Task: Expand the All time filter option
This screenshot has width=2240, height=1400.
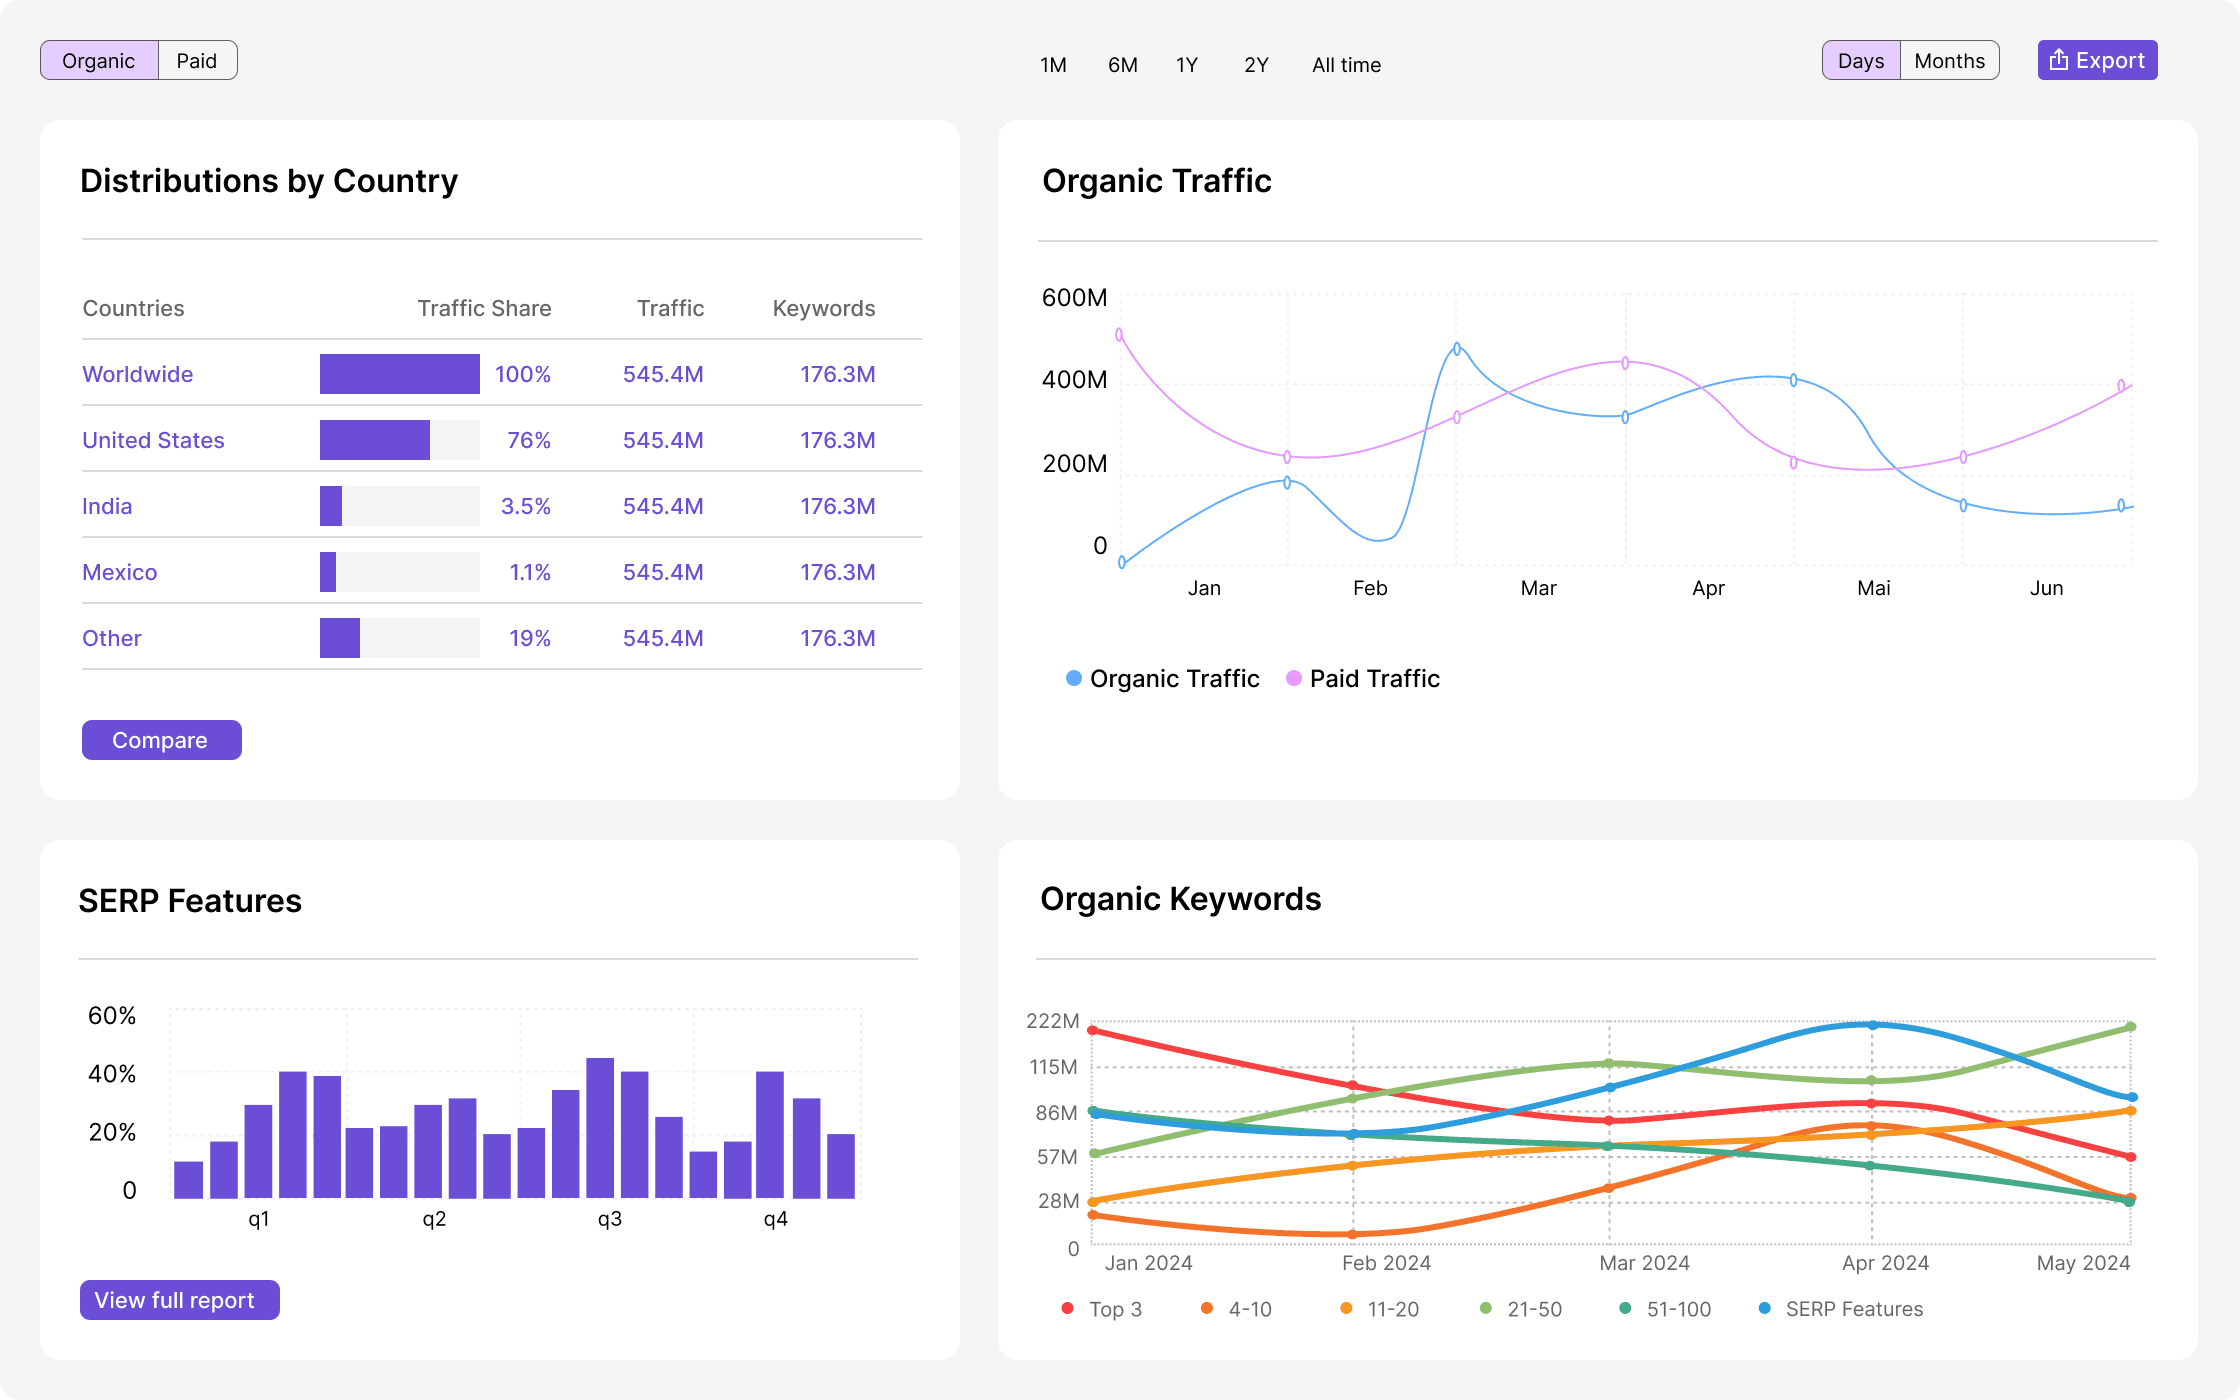Action: 1348,63
